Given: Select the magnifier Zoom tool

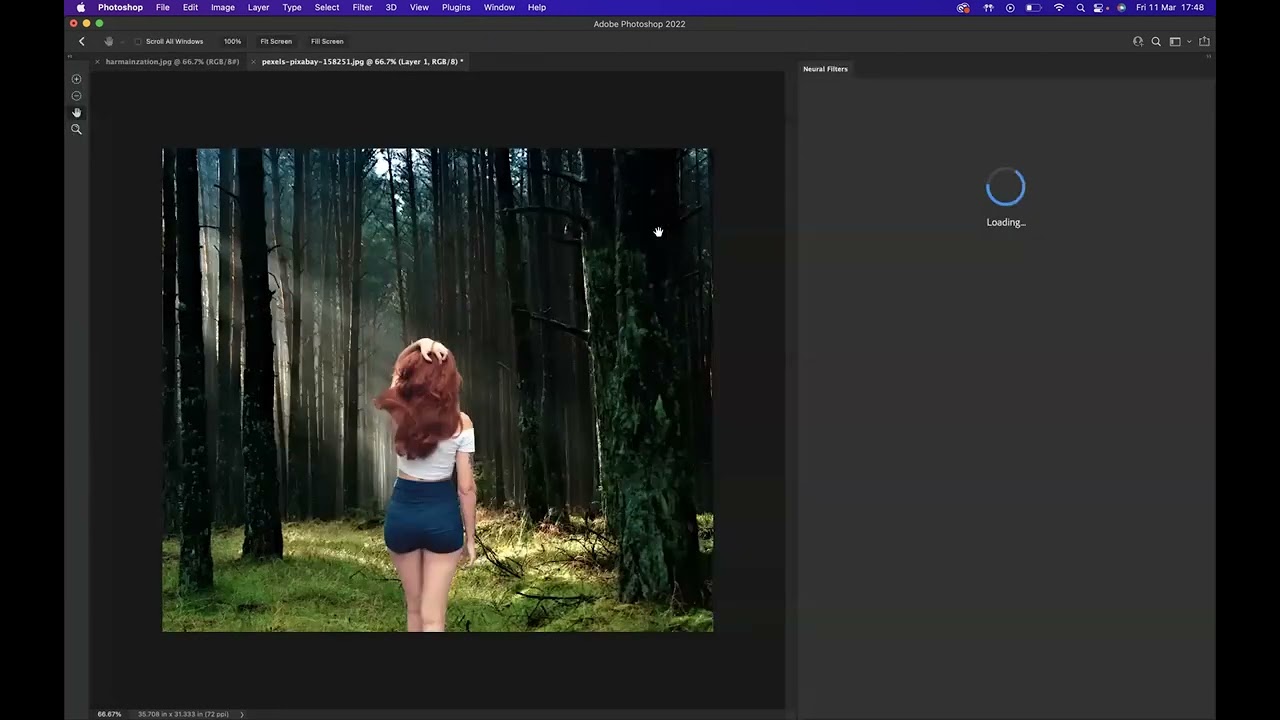Looking at the screenshot, I should pyautogui.click(x=76, y=130).
